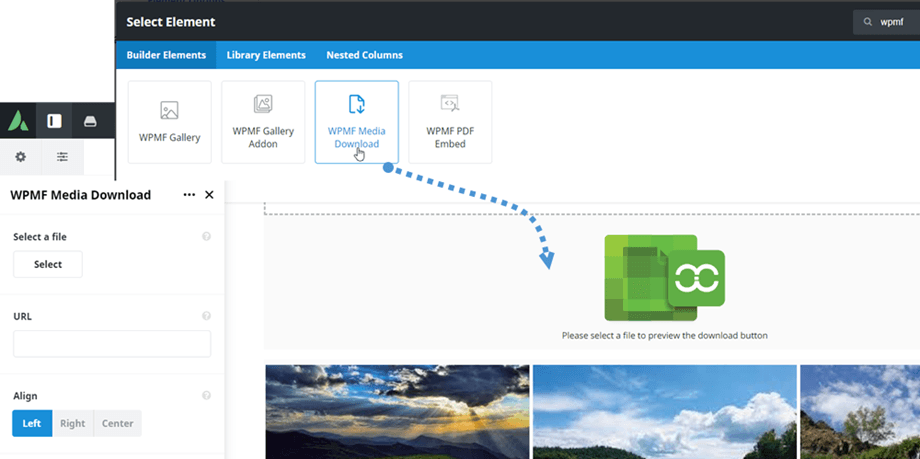Toggle the sidebar panel icon
The image size is (920, 459).
(54, 121)
